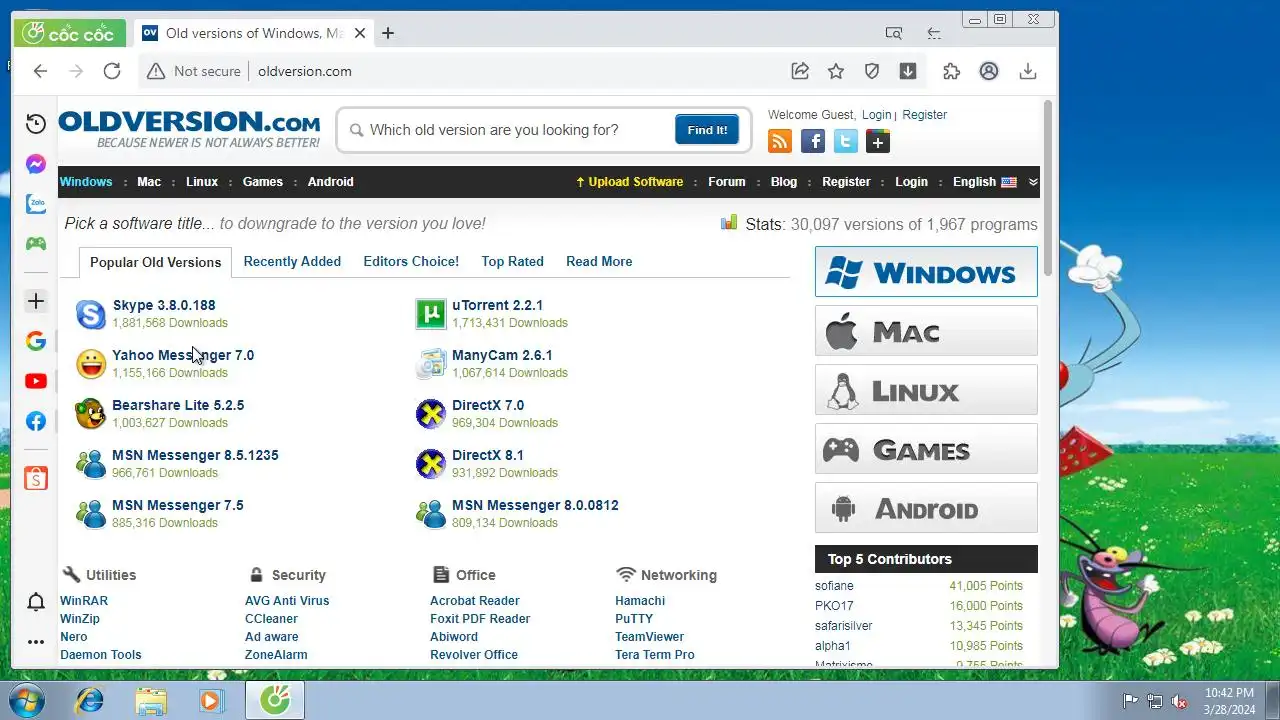Open the DirectX 7.0 link
Viewport: 1280px width, 720px height.
click(x=488, y=405)
